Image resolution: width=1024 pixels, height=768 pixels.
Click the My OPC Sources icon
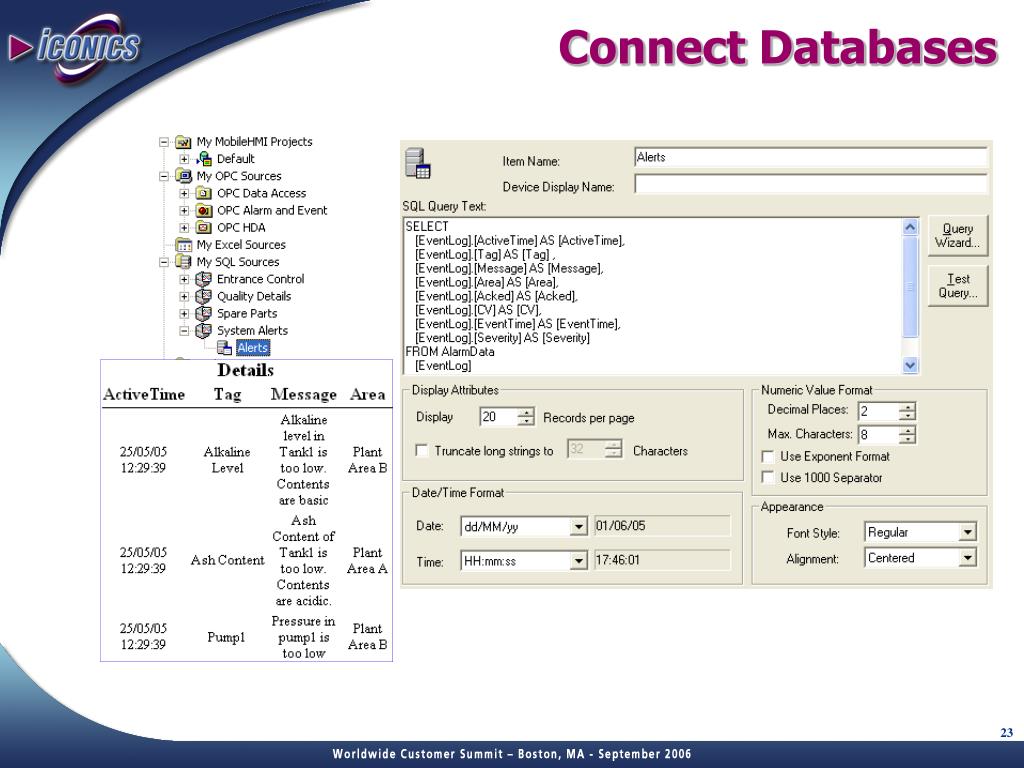point(184,176)
